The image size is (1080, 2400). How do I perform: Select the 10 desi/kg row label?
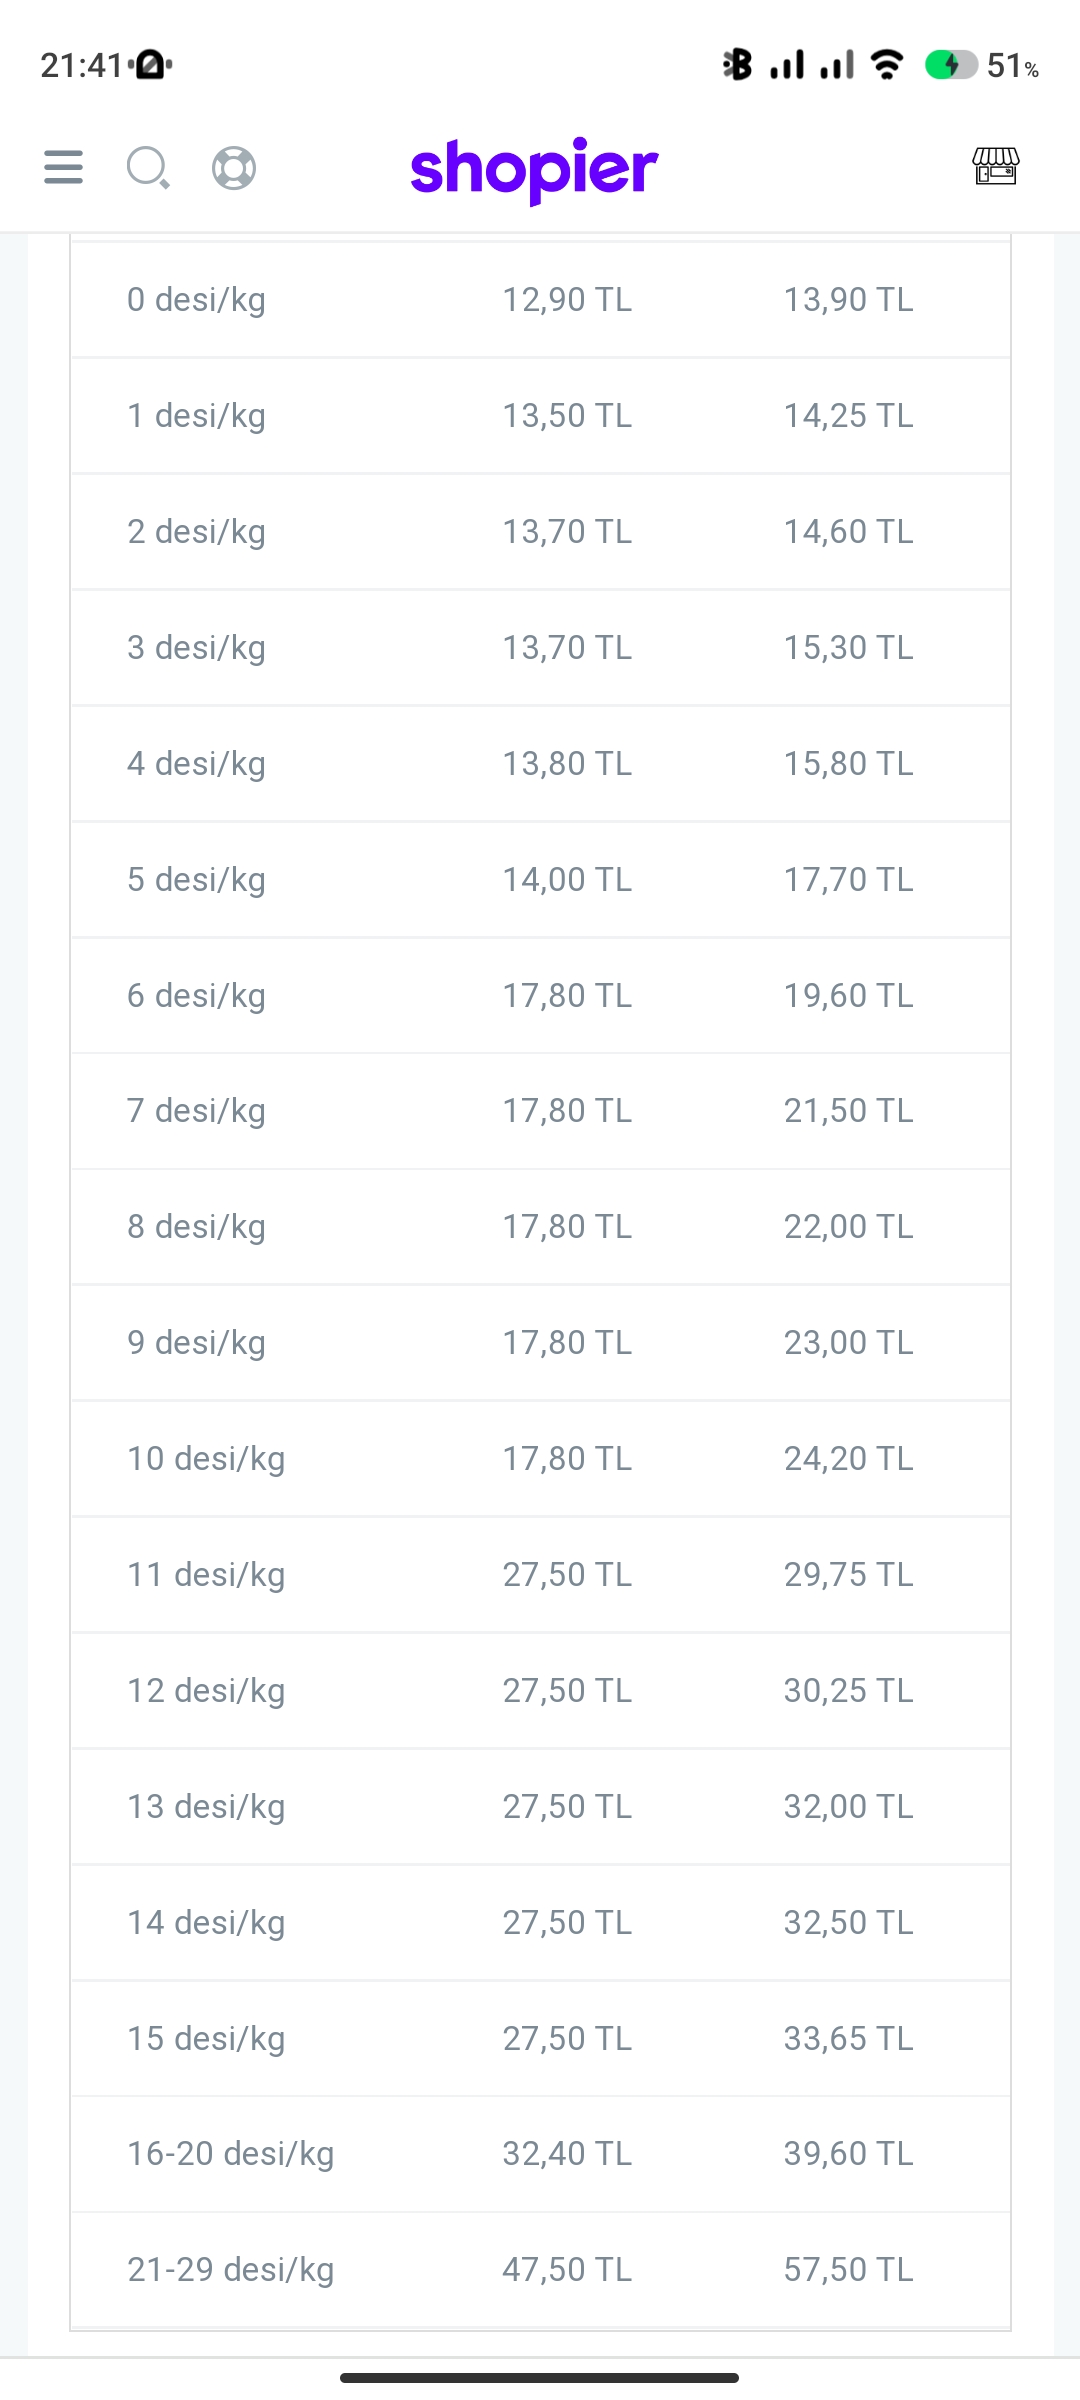click(x=206, y=1459)
